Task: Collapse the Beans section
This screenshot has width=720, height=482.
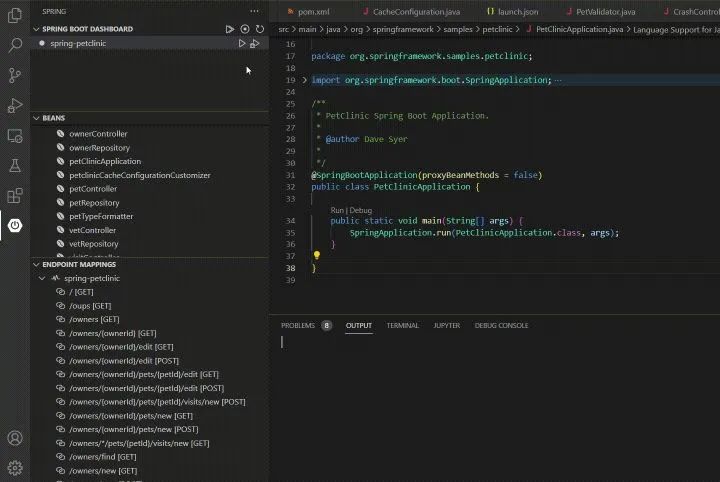Action: (36, 118)
